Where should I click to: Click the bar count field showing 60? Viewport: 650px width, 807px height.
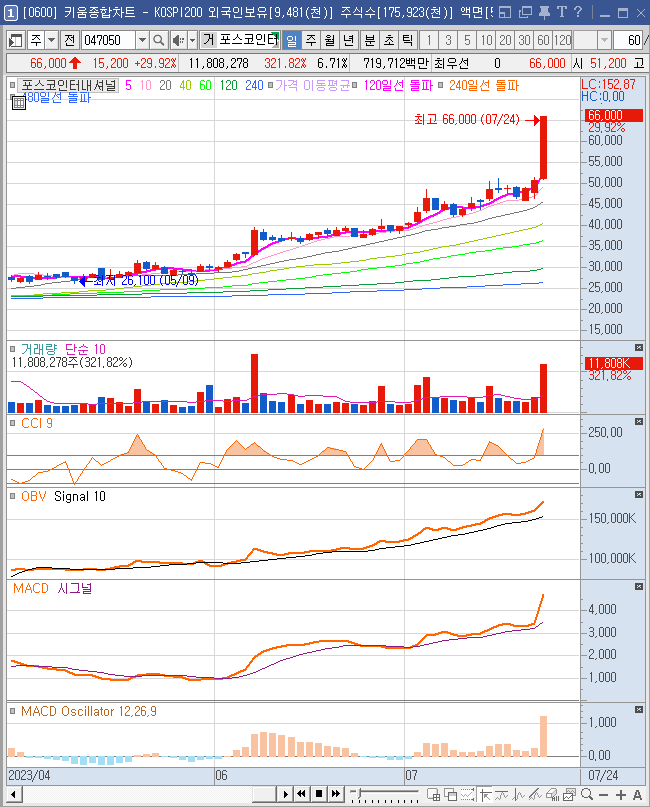[628, 40]
